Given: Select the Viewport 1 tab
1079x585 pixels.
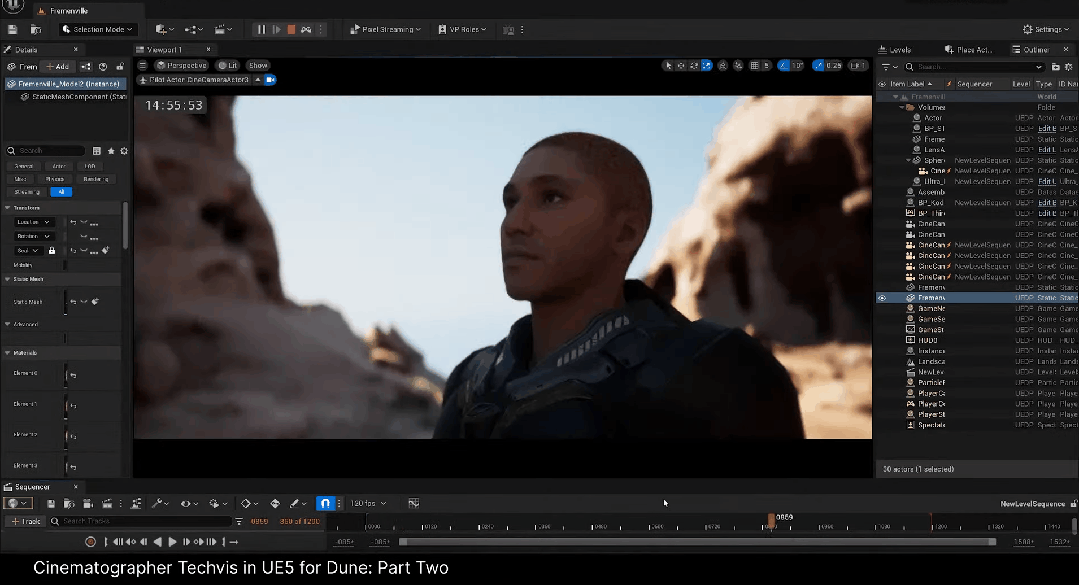Looking at the screenshot, I should pos(164,50).
